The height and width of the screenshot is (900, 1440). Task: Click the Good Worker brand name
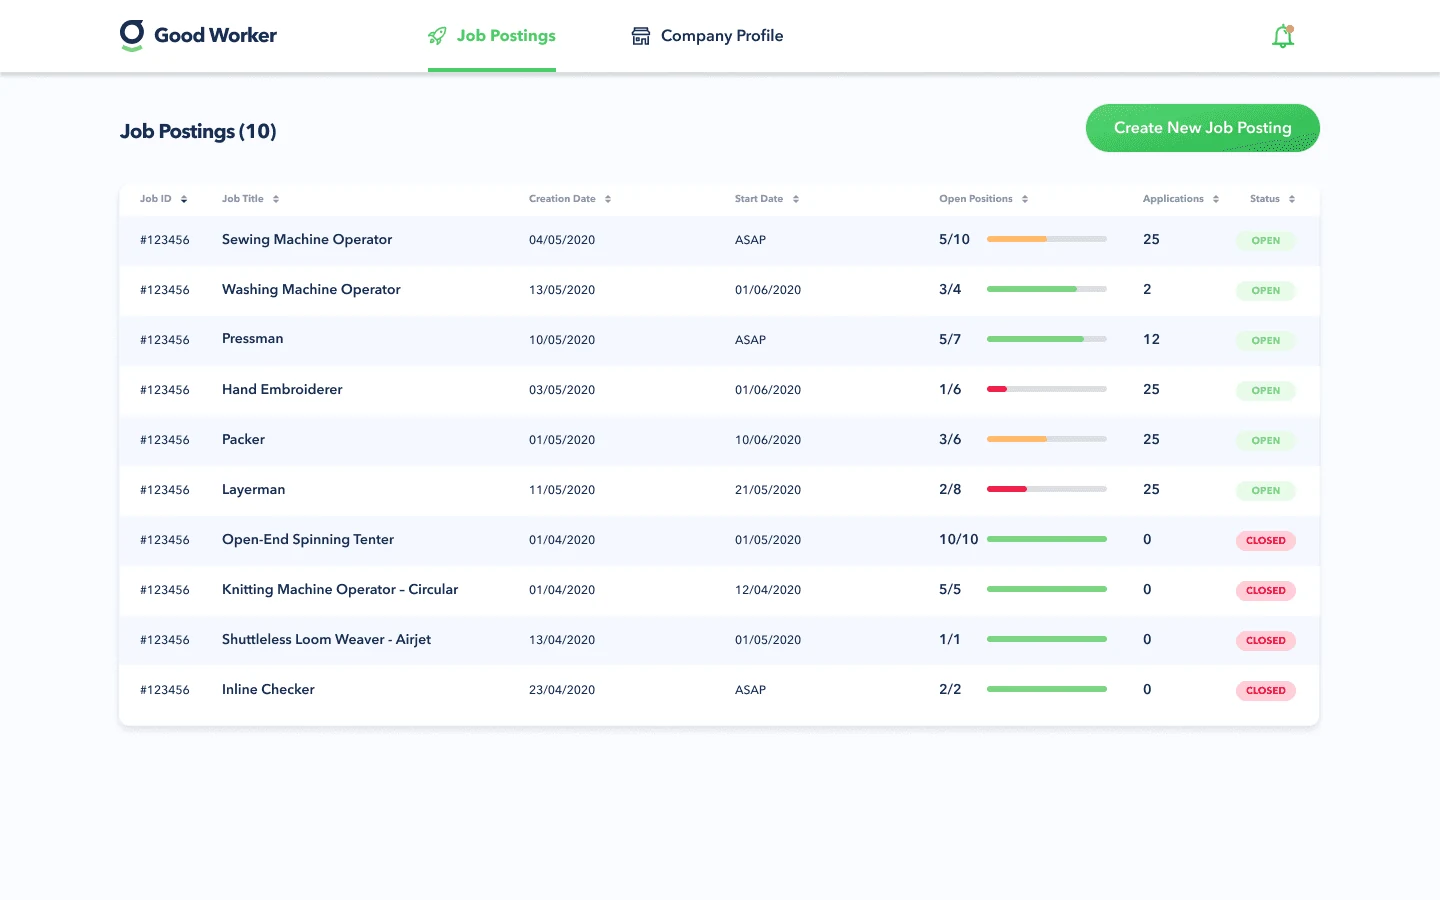[x=215, y=35]
